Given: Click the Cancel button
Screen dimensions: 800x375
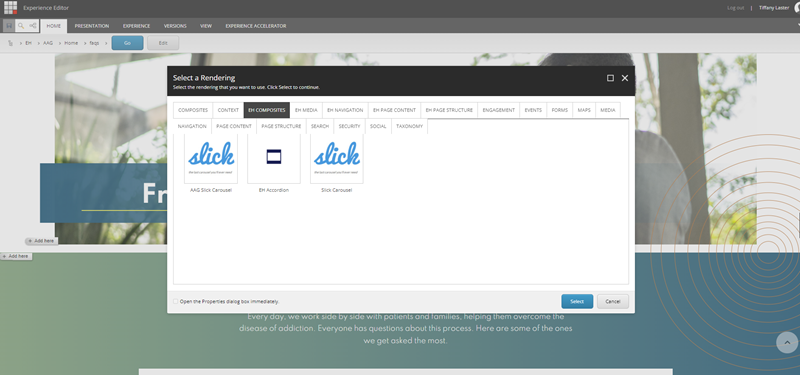Looking at the screenshot, I should tap(613, 302).
